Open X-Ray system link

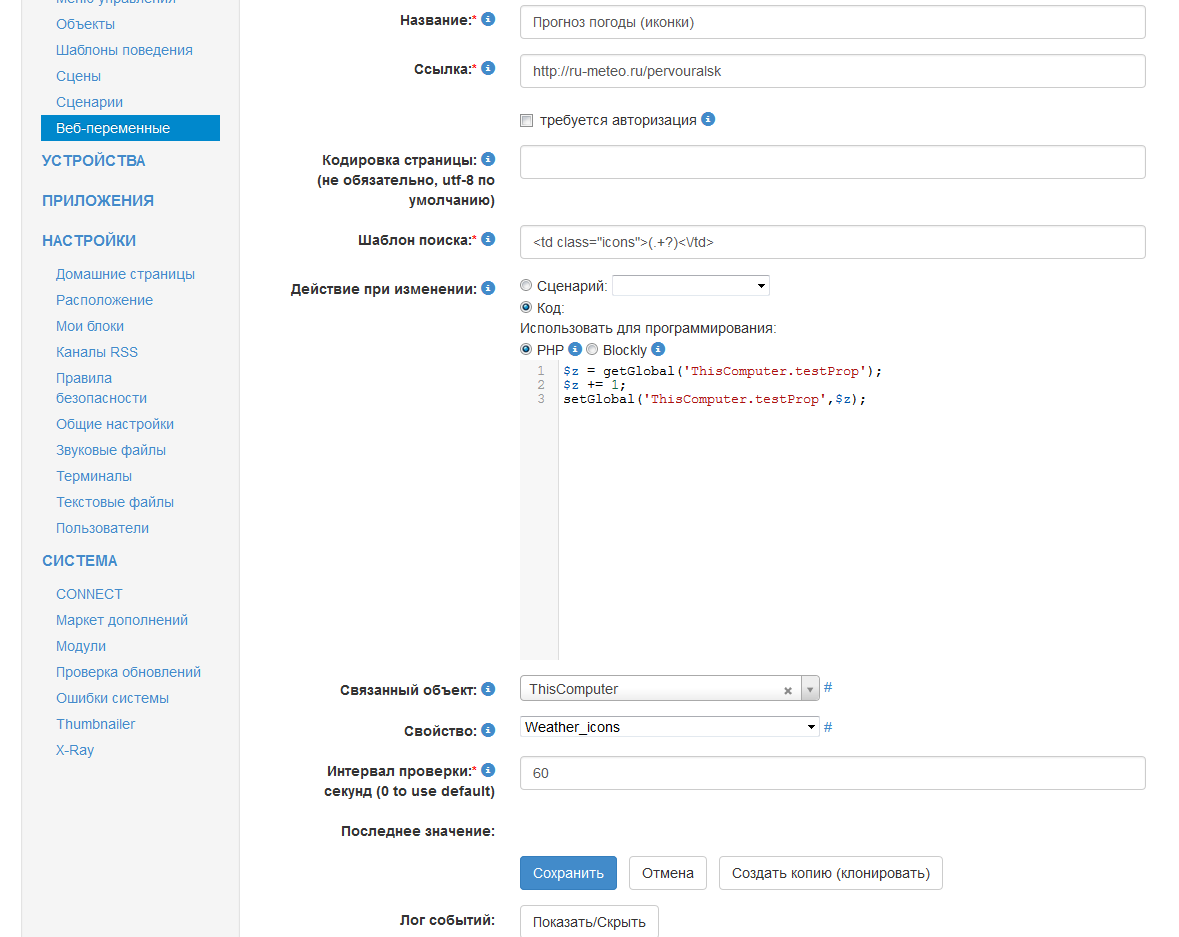(74, 750)
